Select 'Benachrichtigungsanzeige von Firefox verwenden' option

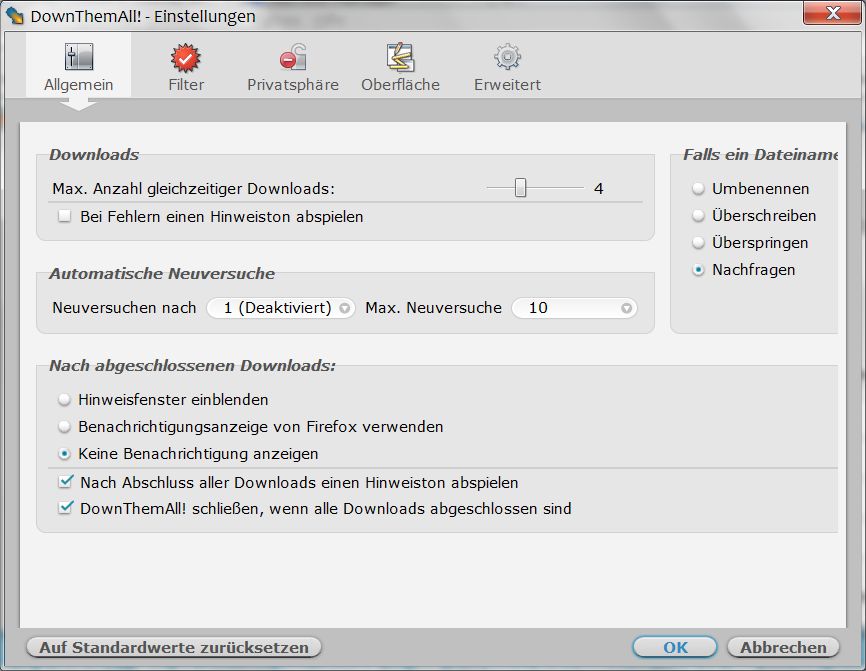click(65, 426)
